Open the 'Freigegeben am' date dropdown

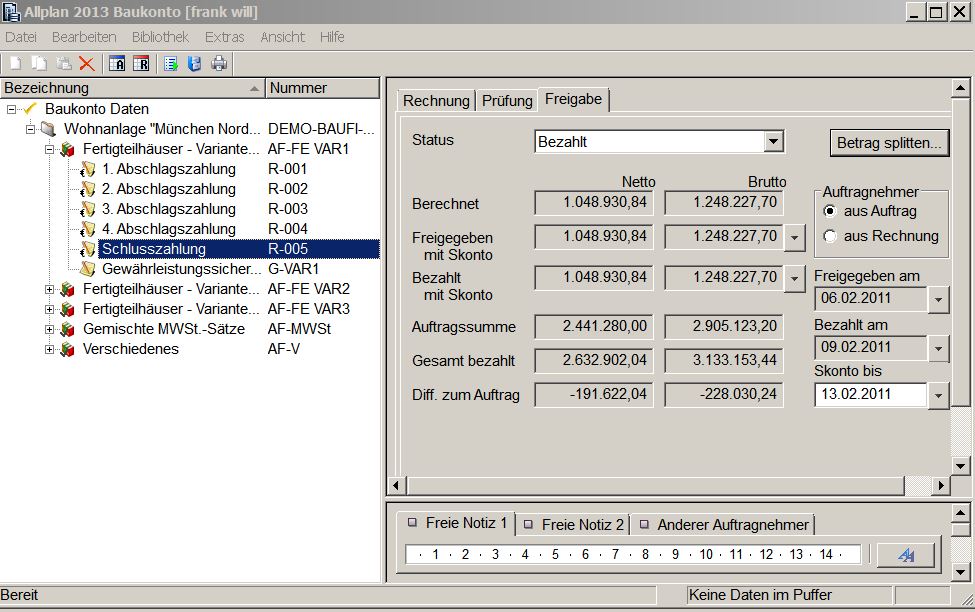coord(938,299)
